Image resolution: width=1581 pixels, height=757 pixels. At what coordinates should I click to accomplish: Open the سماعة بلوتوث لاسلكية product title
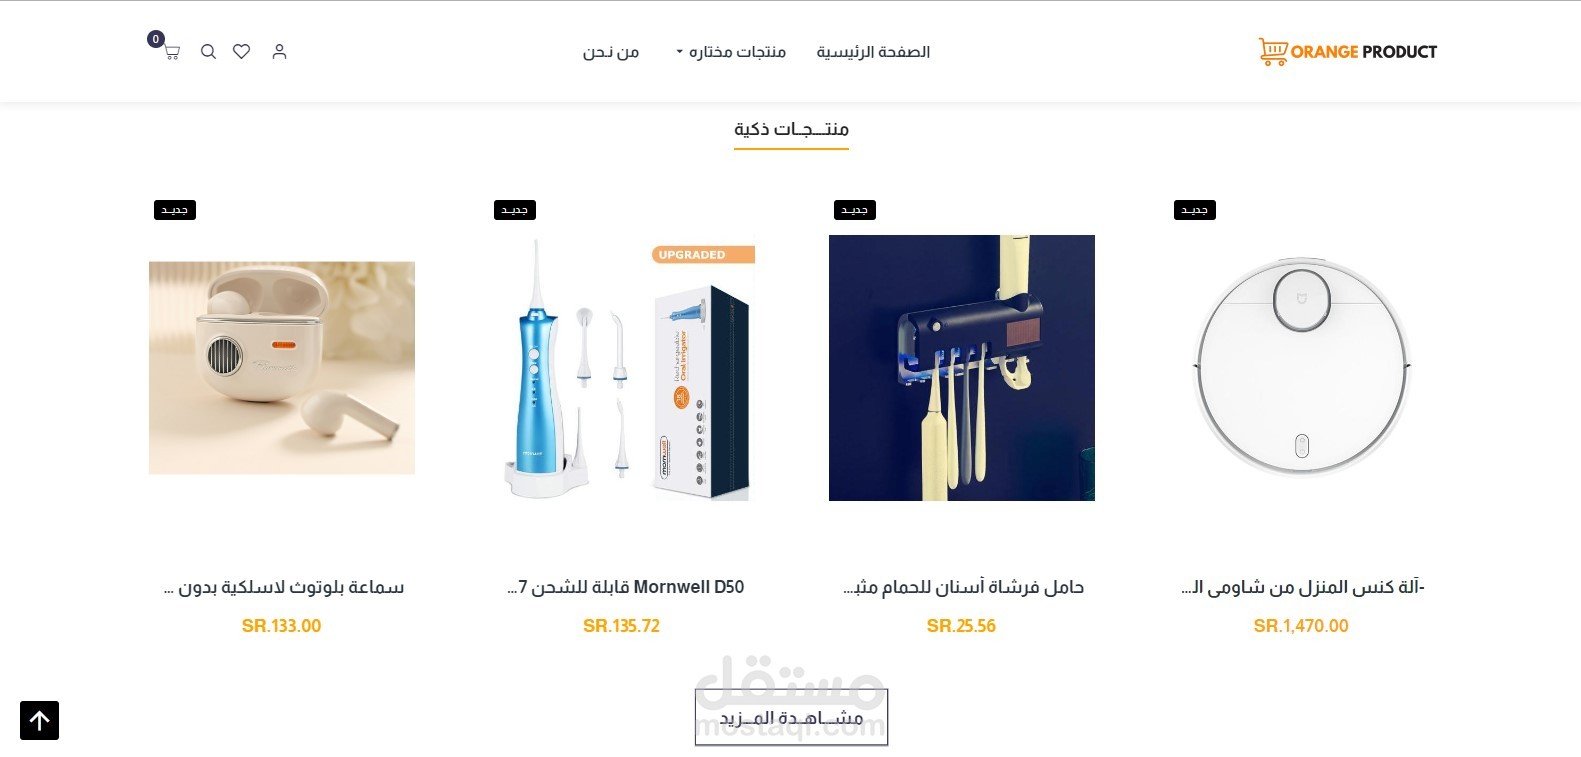point(283,587)
